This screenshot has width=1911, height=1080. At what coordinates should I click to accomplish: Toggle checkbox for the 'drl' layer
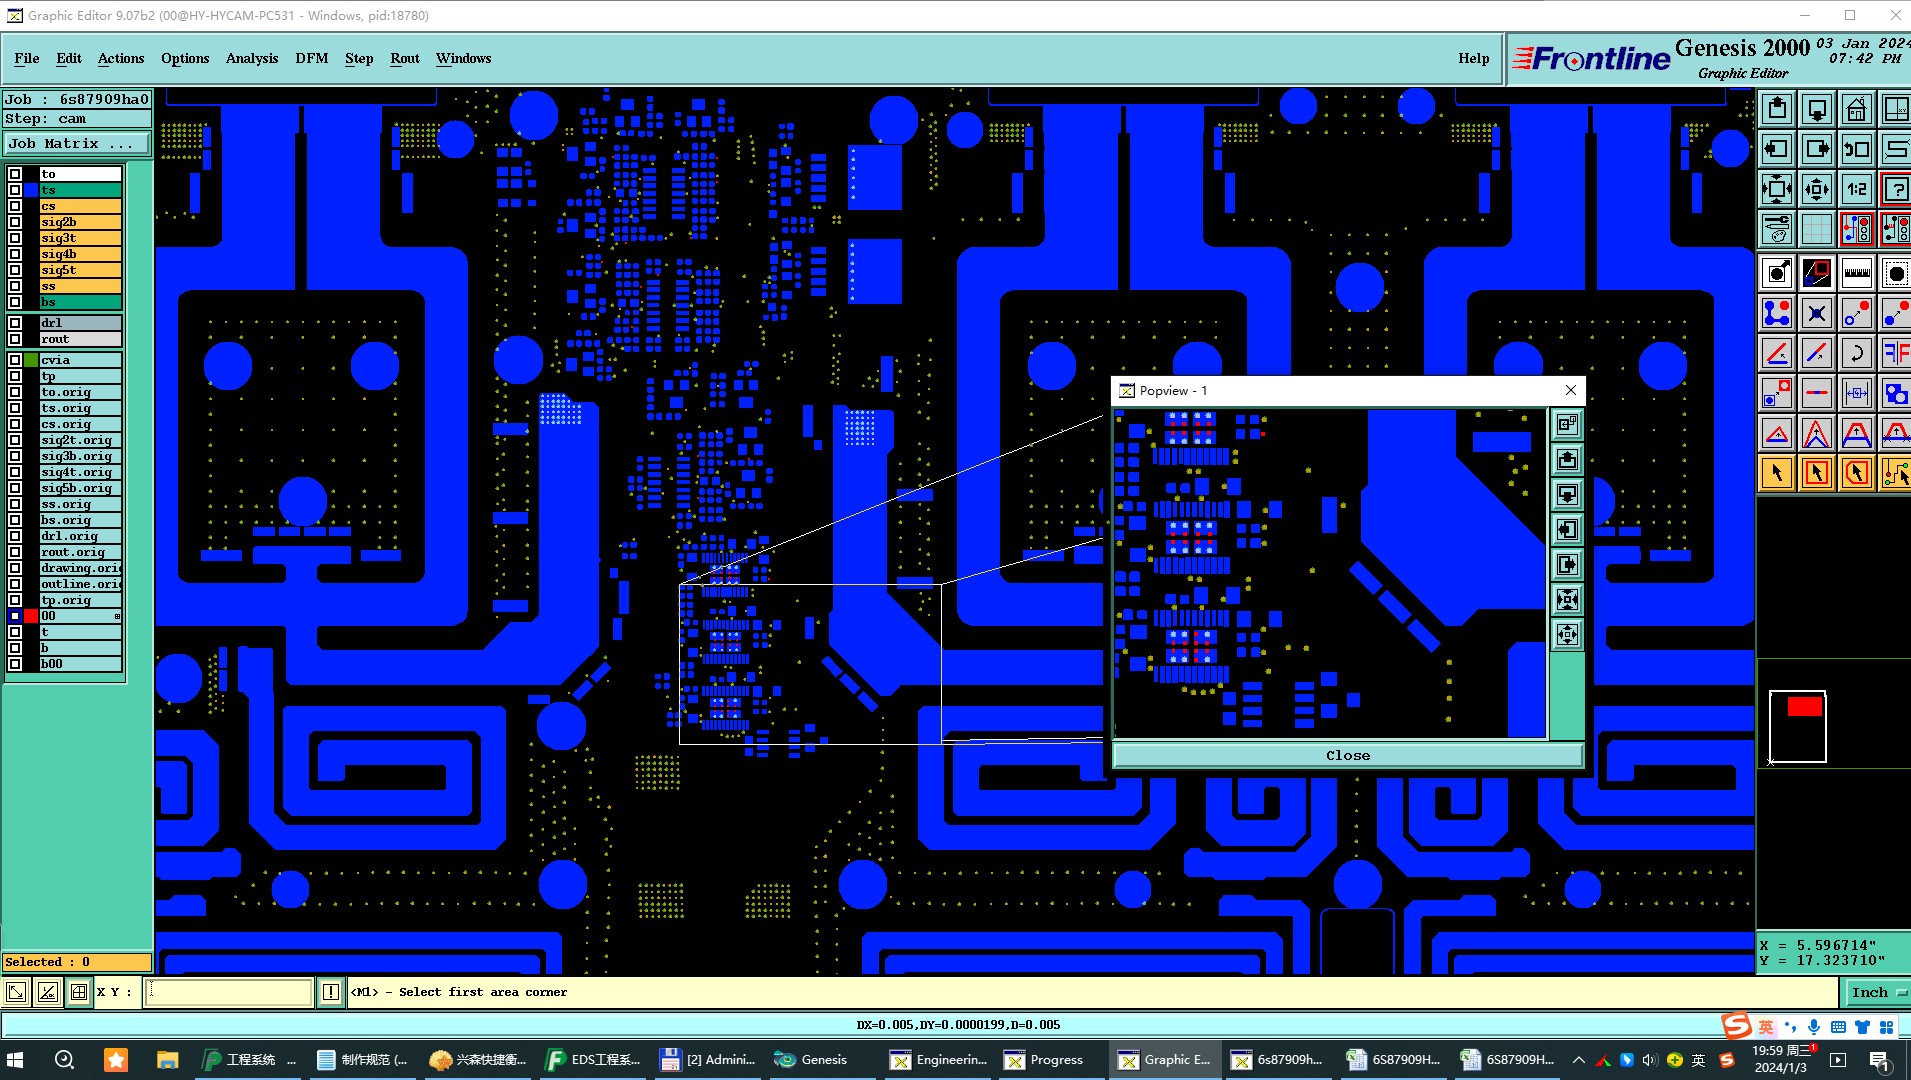pyautogui.click(x=15, y=323)
